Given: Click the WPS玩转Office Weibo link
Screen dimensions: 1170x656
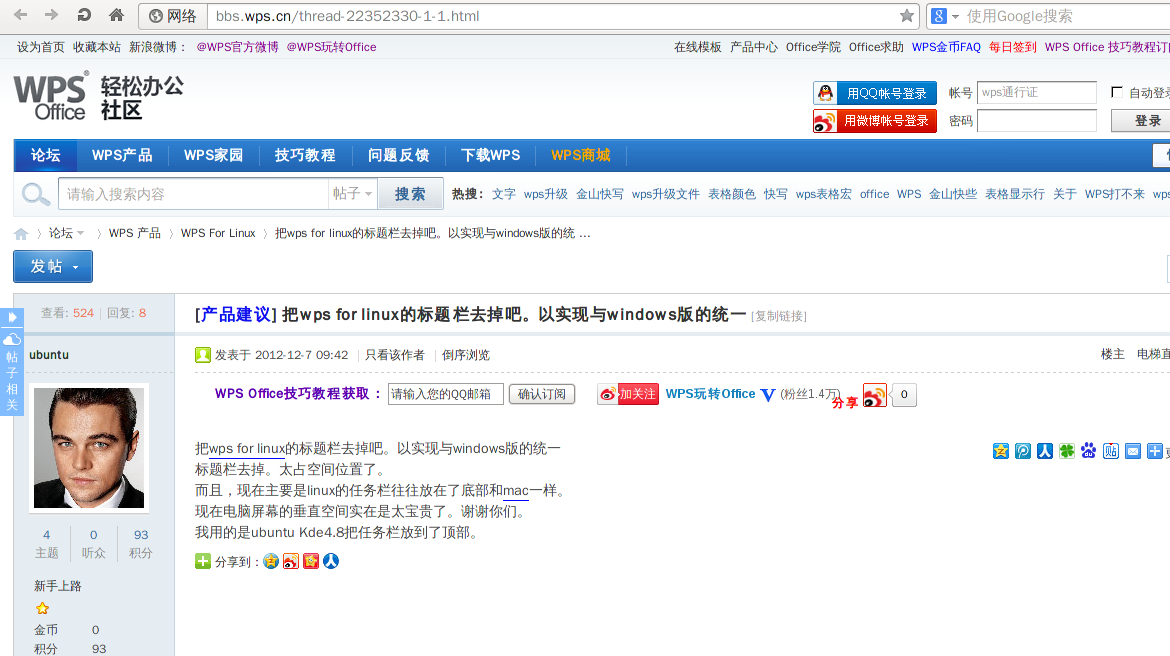Looking at the screenshot, I should coord(710,394).
